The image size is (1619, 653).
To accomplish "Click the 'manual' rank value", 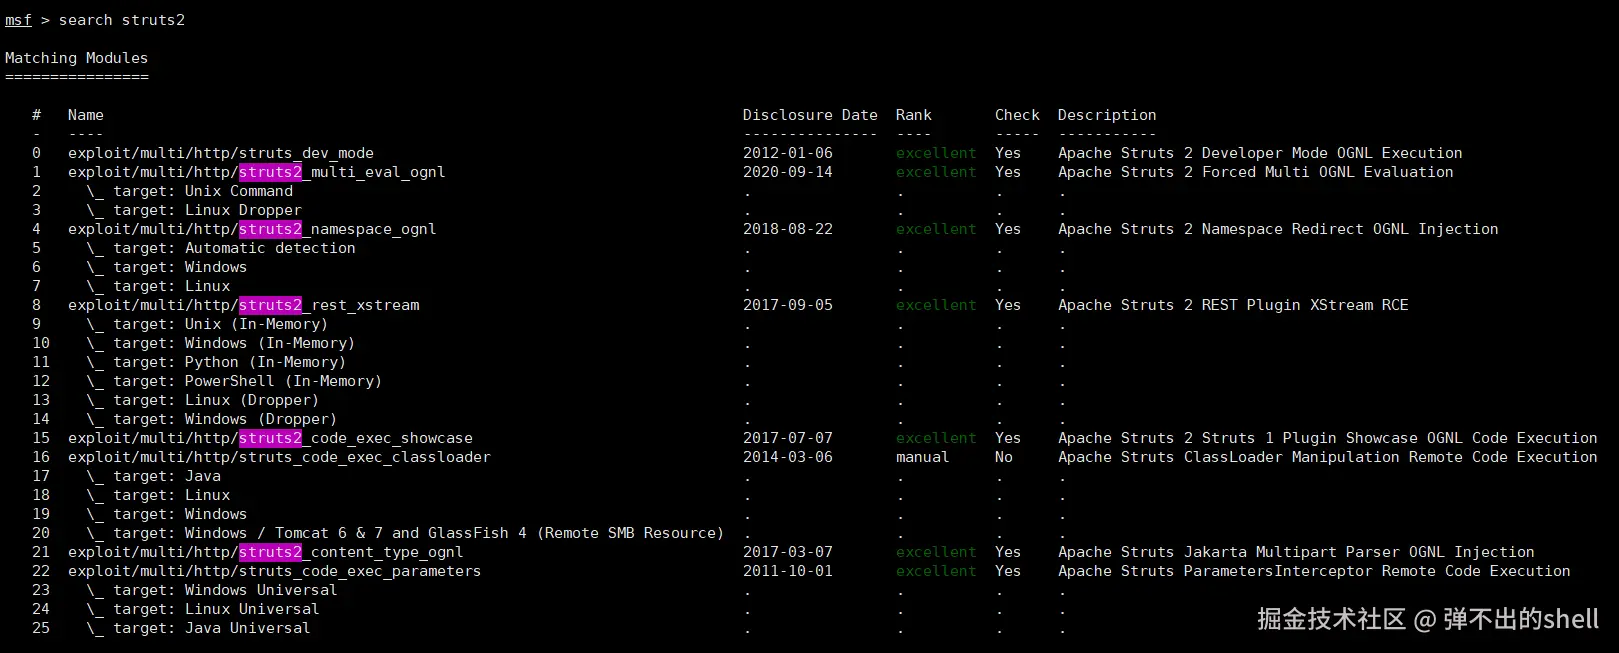I will 922,457.
